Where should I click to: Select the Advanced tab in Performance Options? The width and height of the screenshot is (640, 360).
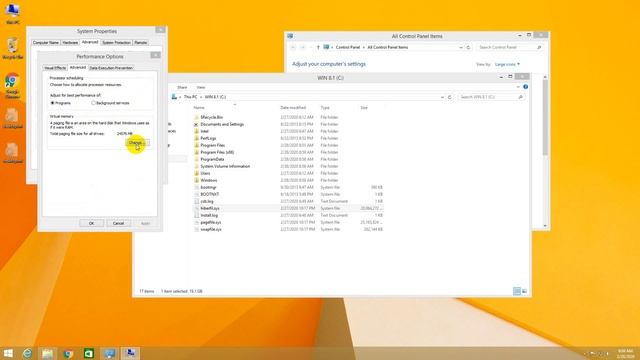tap(78, 67)
